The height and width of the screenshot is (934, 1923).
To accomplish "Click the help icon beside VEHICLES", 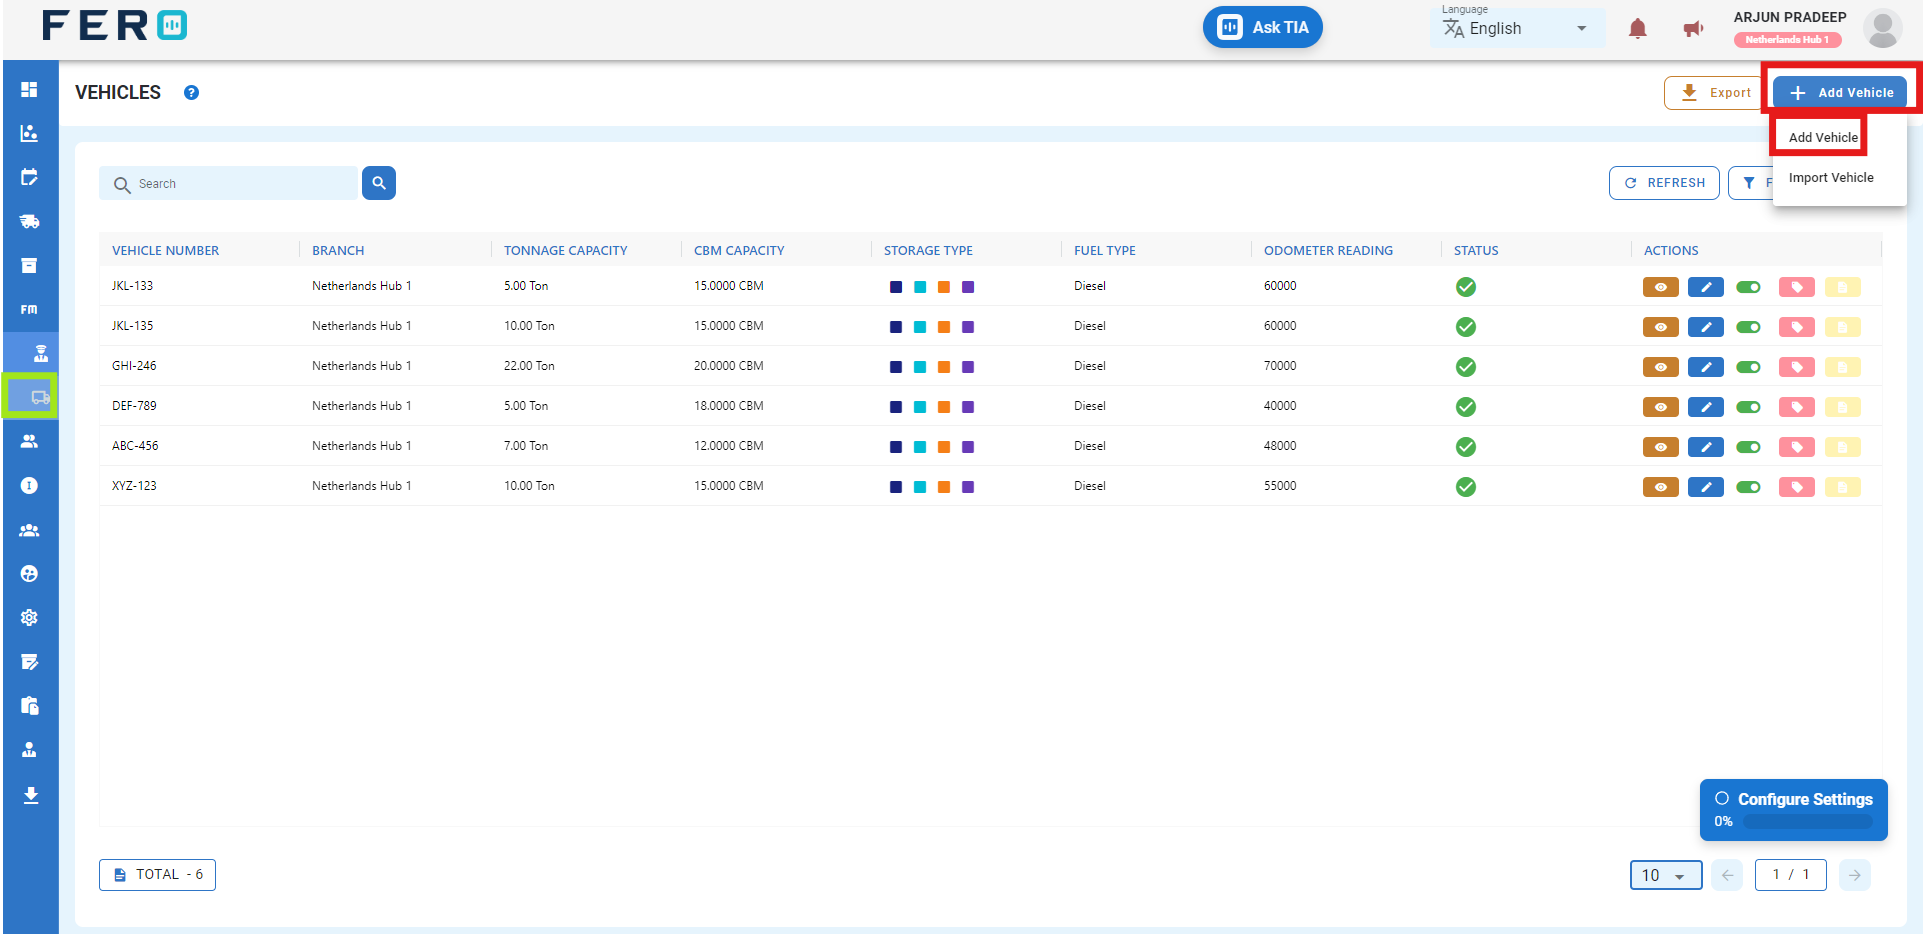I will click(x=191, y=92).
